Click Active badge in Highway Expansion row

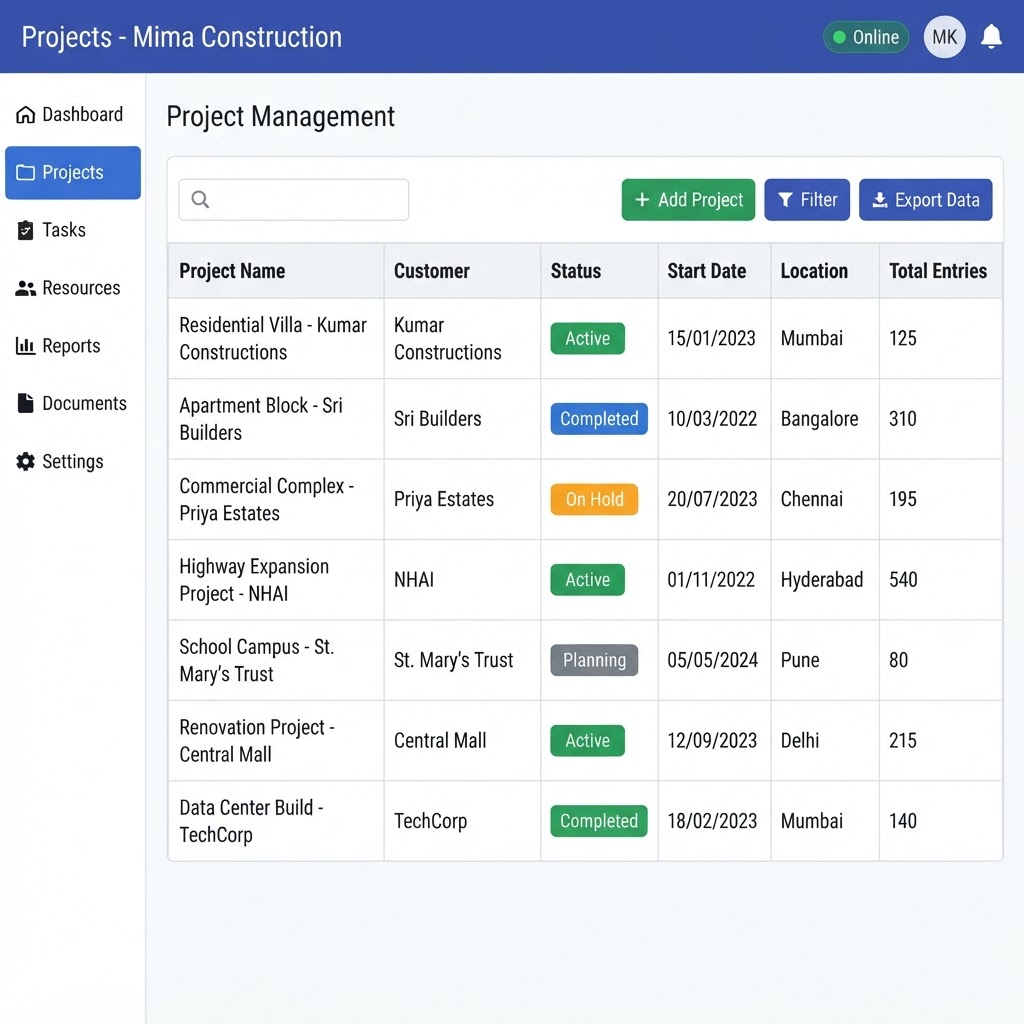pos(587,579)
